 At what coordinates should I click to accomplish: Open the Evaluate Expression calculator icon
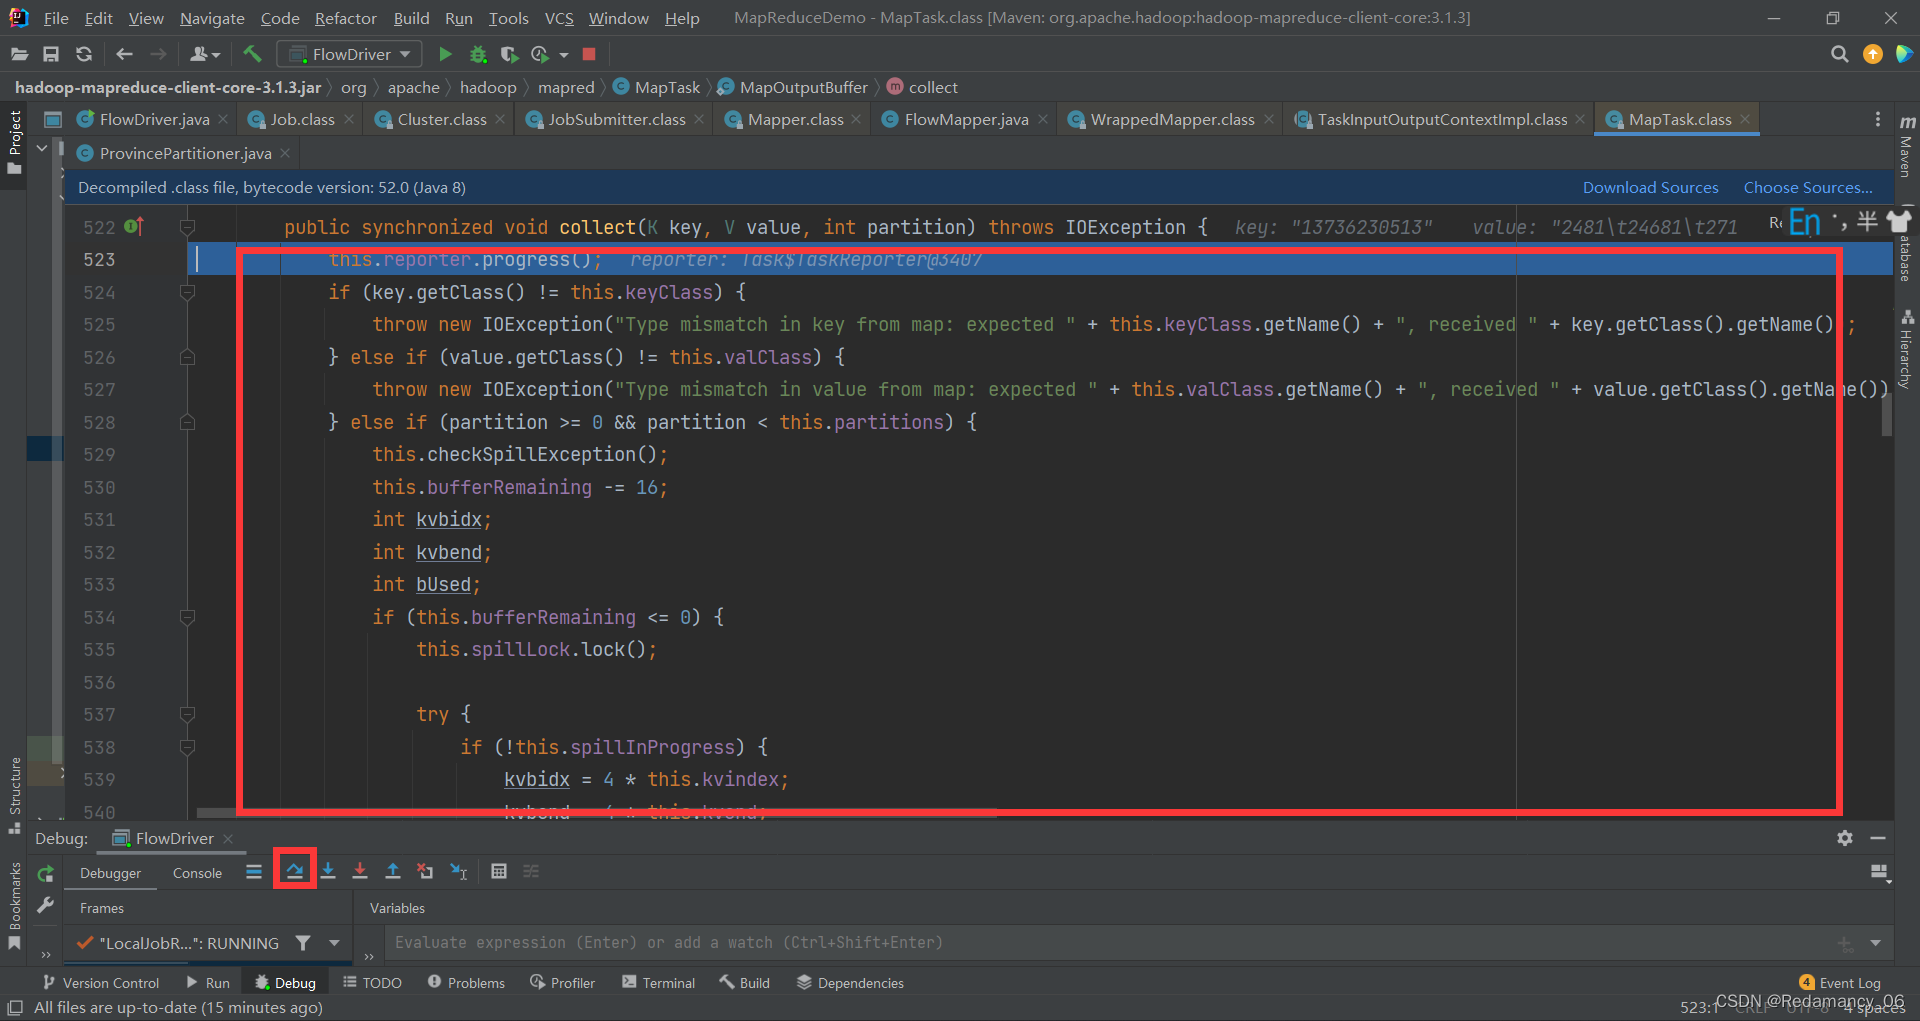[x=499, y=871]
